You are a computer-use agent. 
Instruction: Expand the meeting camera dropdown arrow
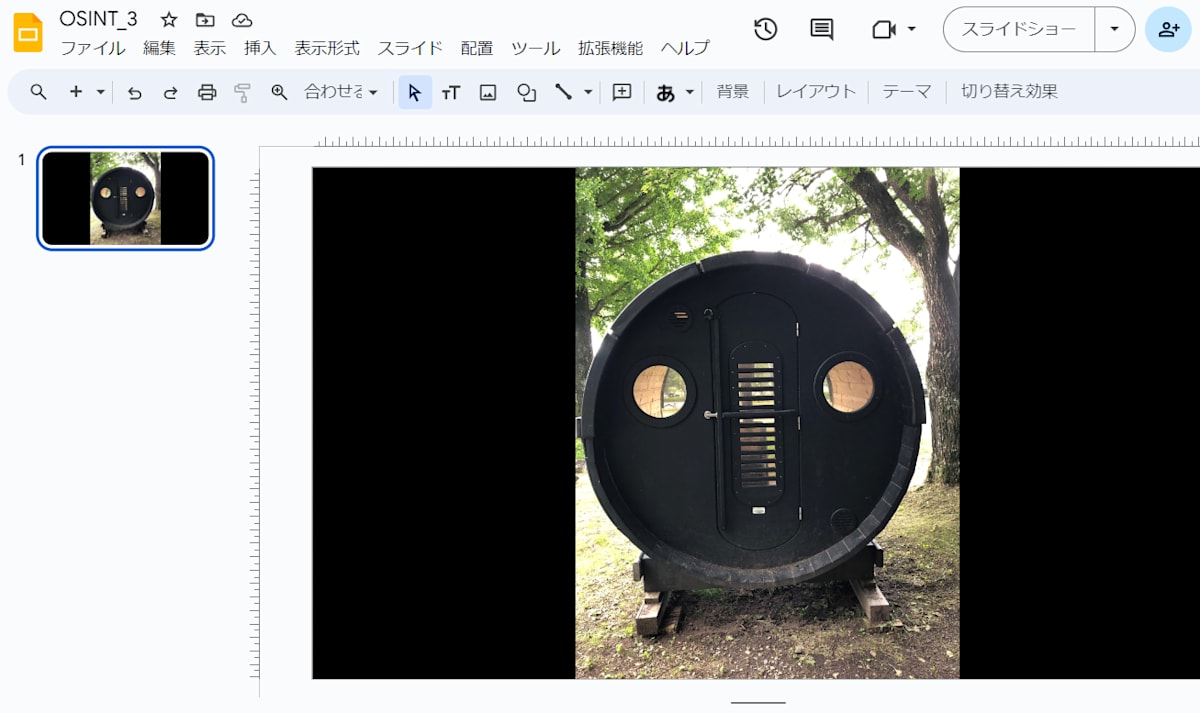point(912,29)
